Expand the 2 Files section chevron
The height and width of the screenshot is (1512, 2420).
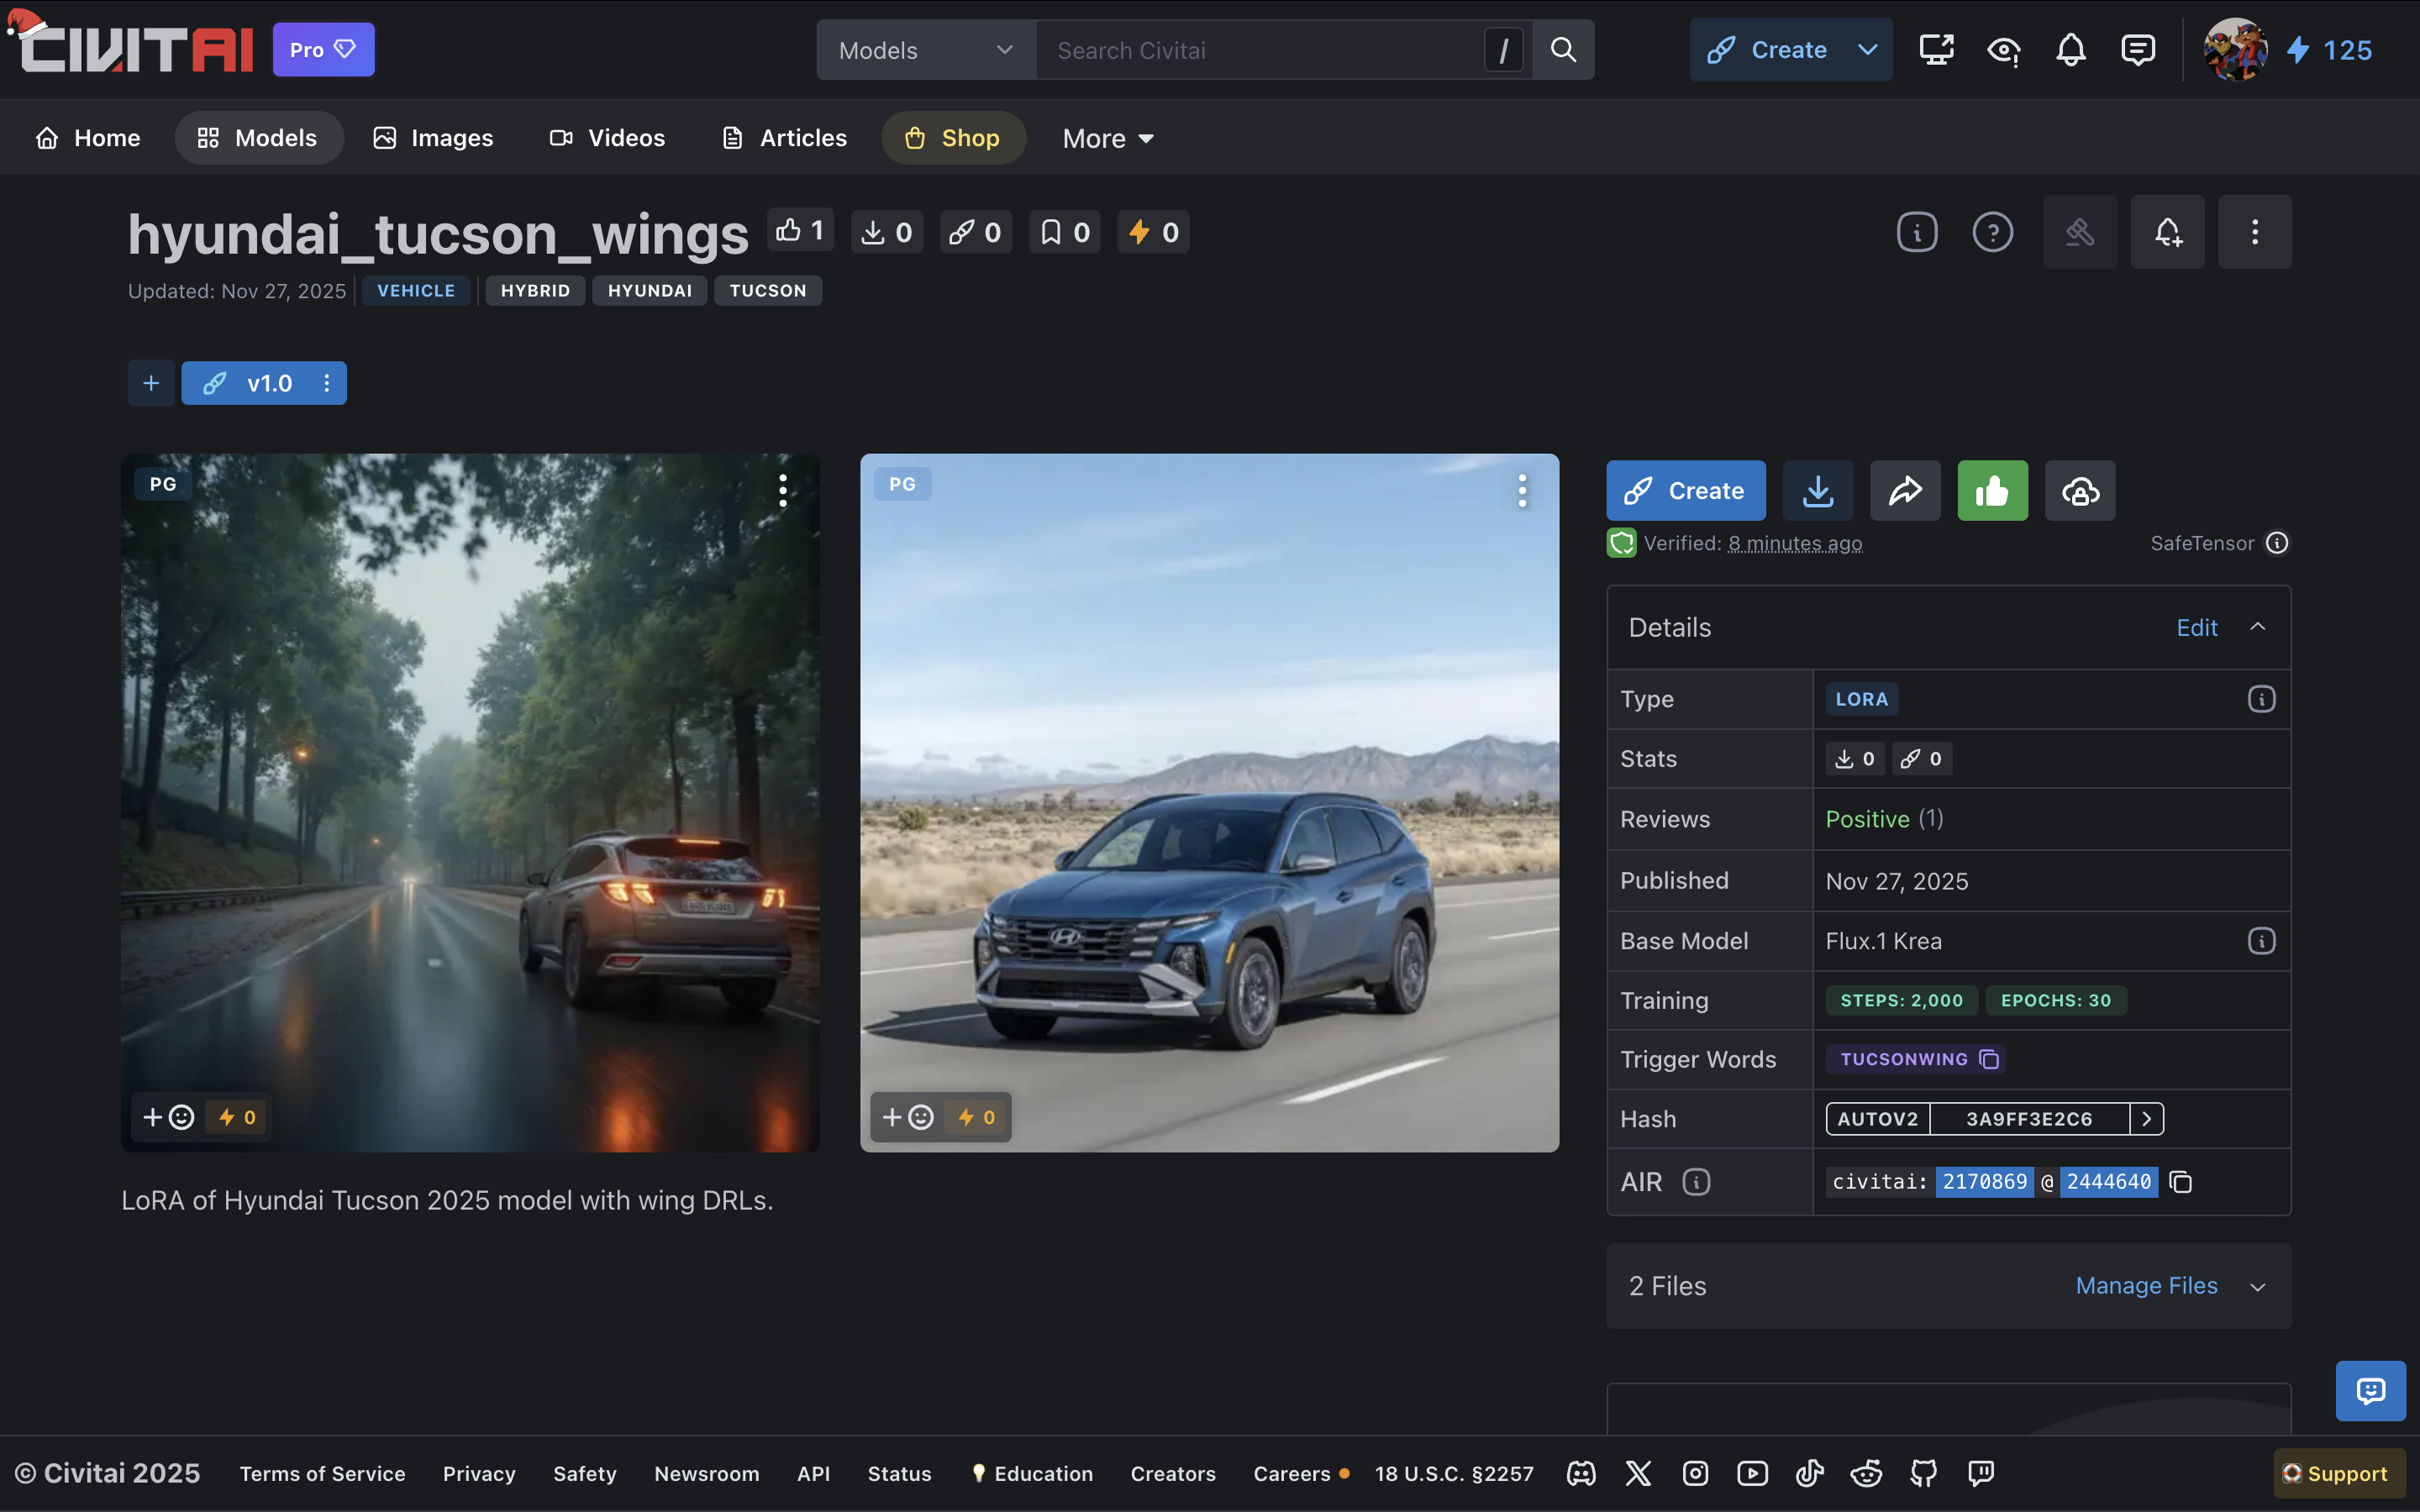pyautogui.click(x=2257, y=1287)
